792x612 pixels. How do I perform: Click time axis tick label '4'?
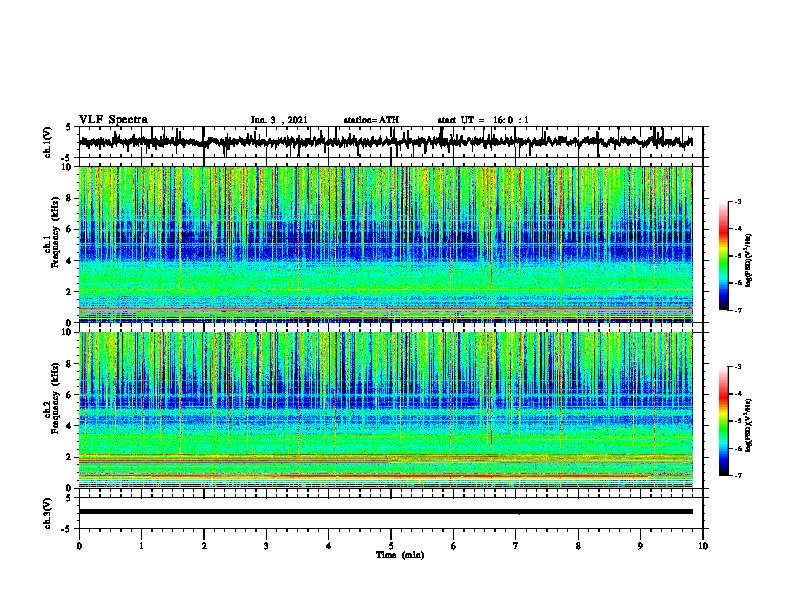coord(329,546)
